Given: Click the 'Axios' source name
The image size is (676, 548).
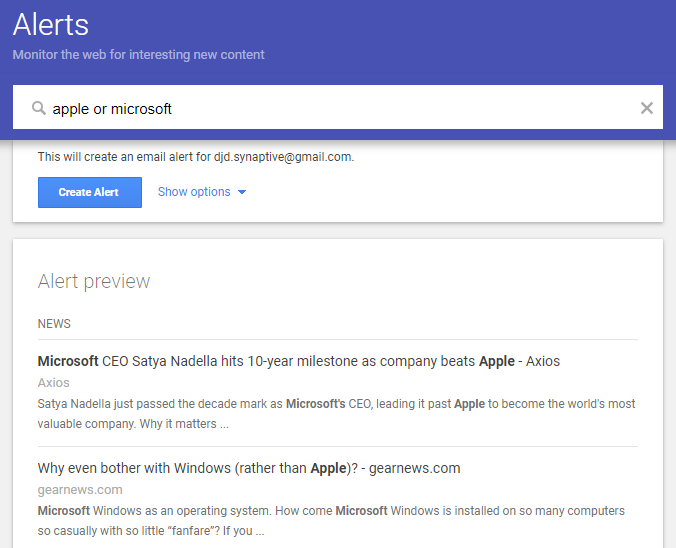Looking at the screenshot, I should 53,382.
